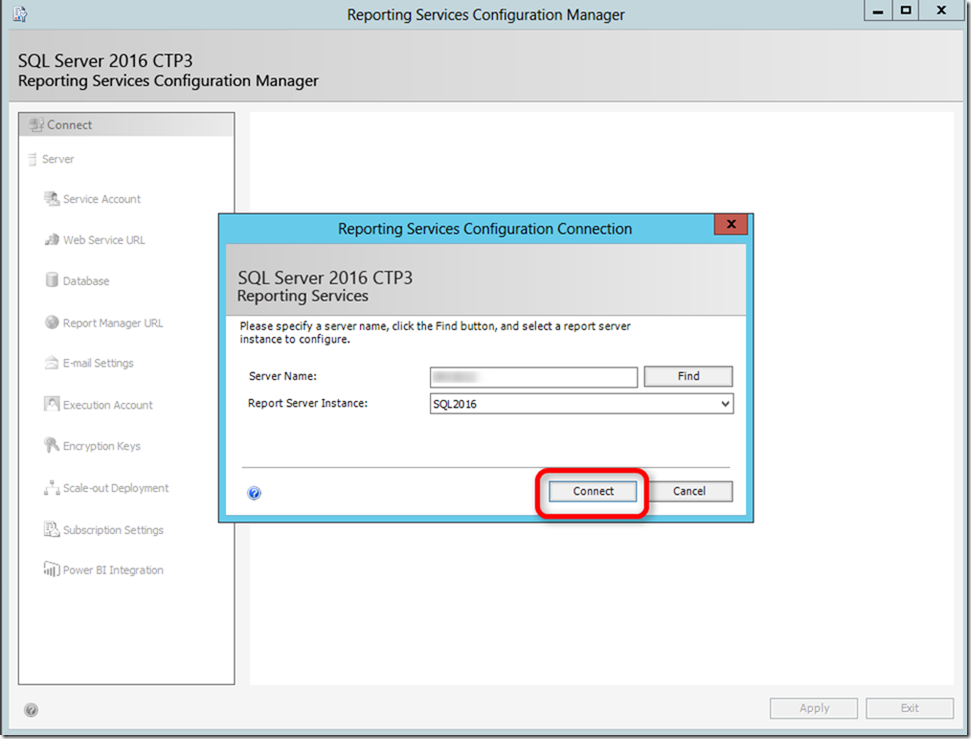Open Execution Account page

[107, 404]
